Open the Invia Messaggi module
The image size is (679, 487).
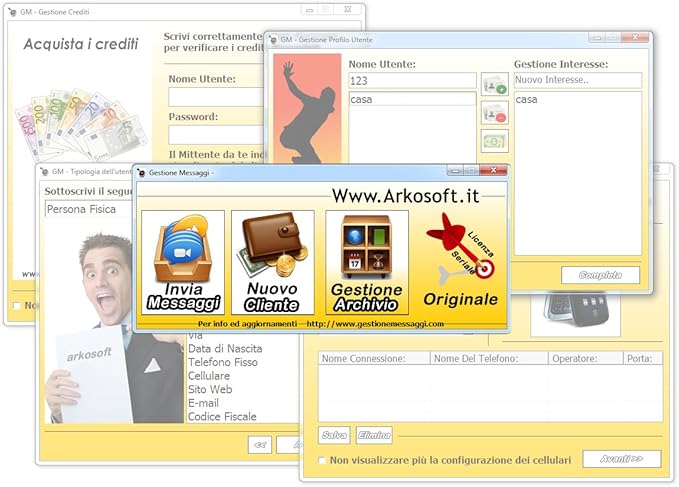click(x=183, y=262)
